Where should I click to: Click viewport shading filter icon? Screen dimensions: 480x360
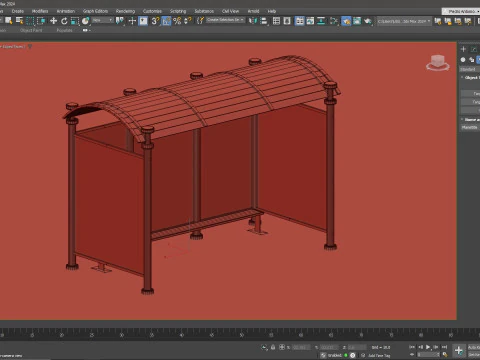pyautogui.click(x=30, y=46)
